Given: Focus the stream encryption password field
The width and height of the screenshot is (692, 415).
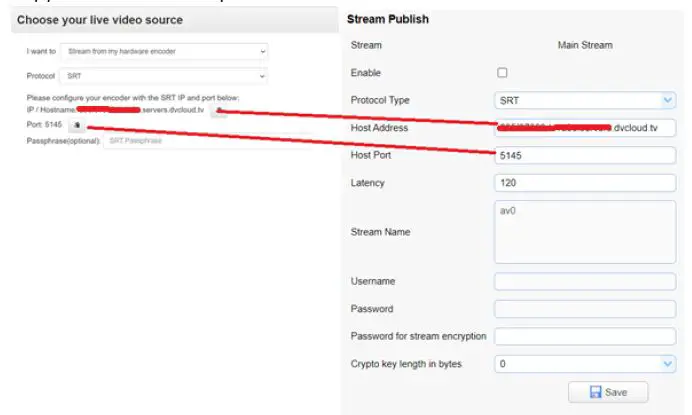Looking at the screenshot, I should (585, 336).
